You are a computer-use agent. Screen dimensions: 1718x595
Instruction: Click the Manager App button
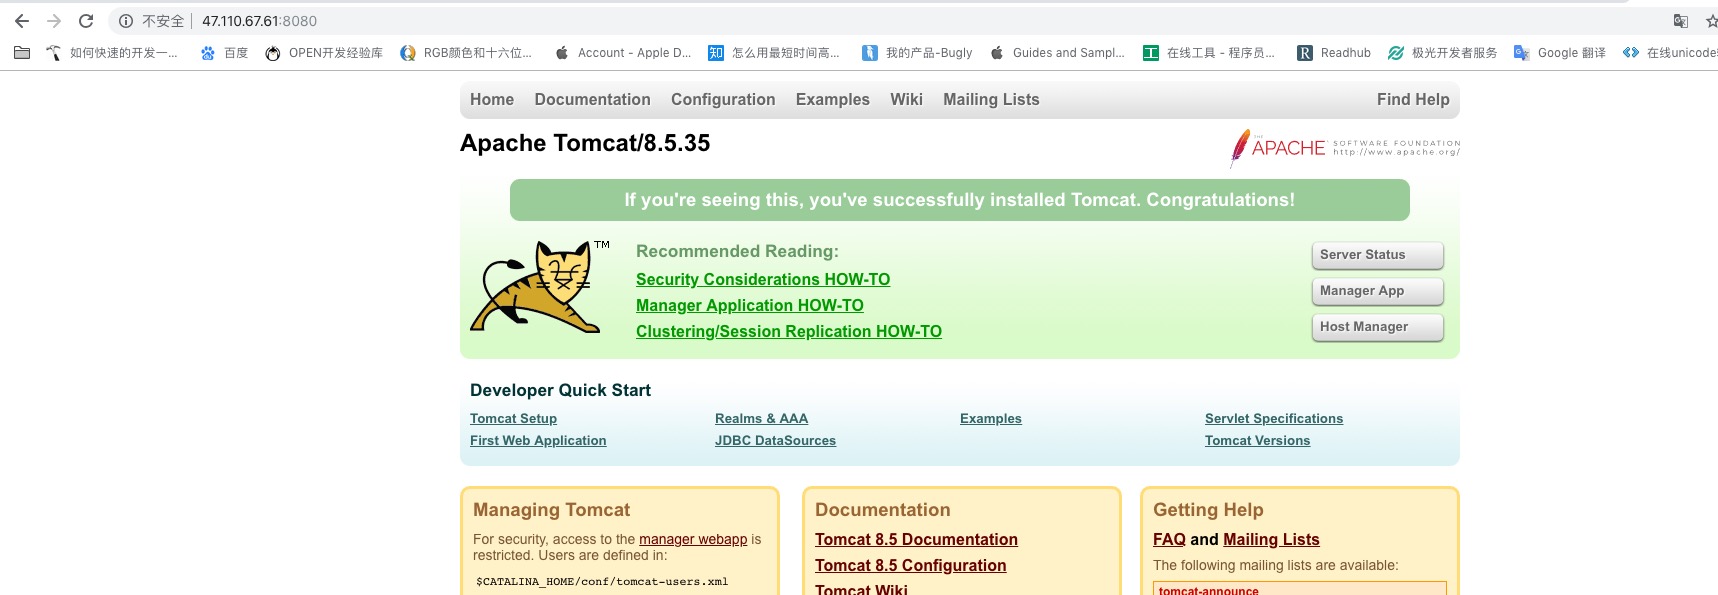[x=1378, y=291]
